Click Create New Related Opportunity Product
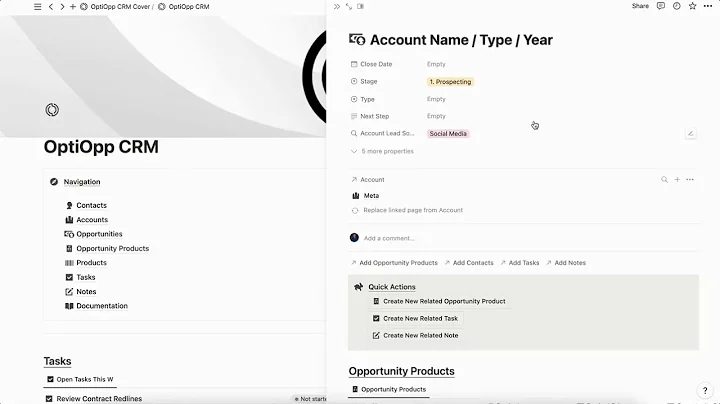The width and height of the screenshot is (720, 404). pyautogui.click(x=439, y=301)
